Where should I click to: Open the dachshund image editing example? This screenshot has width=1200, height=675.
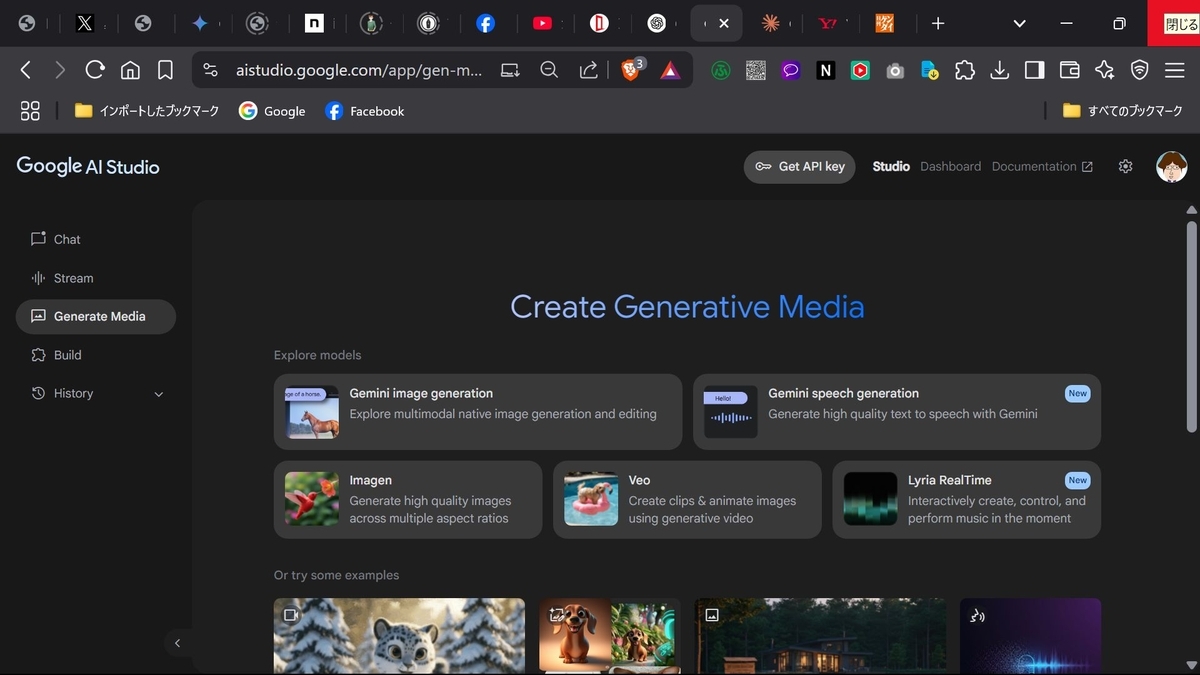pyautogui.click(x=610, y=636)
